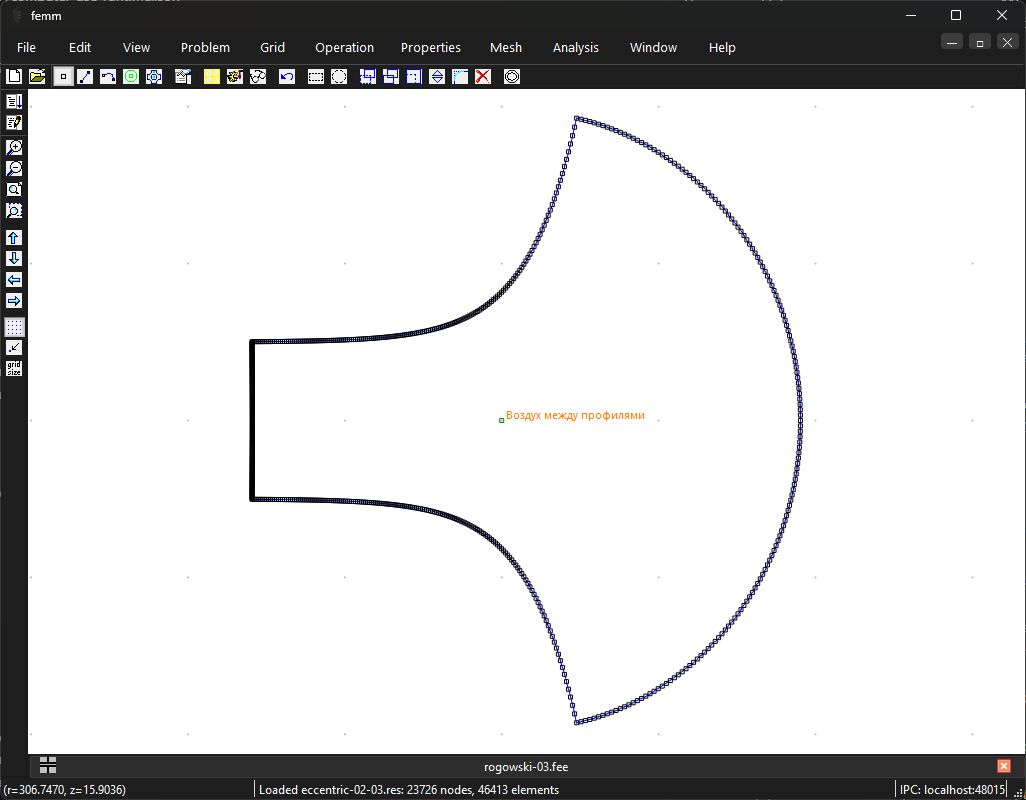Open the Problem menu
Screen dimensions: 1026x800
pyautogui.click(x=205, y=48)
